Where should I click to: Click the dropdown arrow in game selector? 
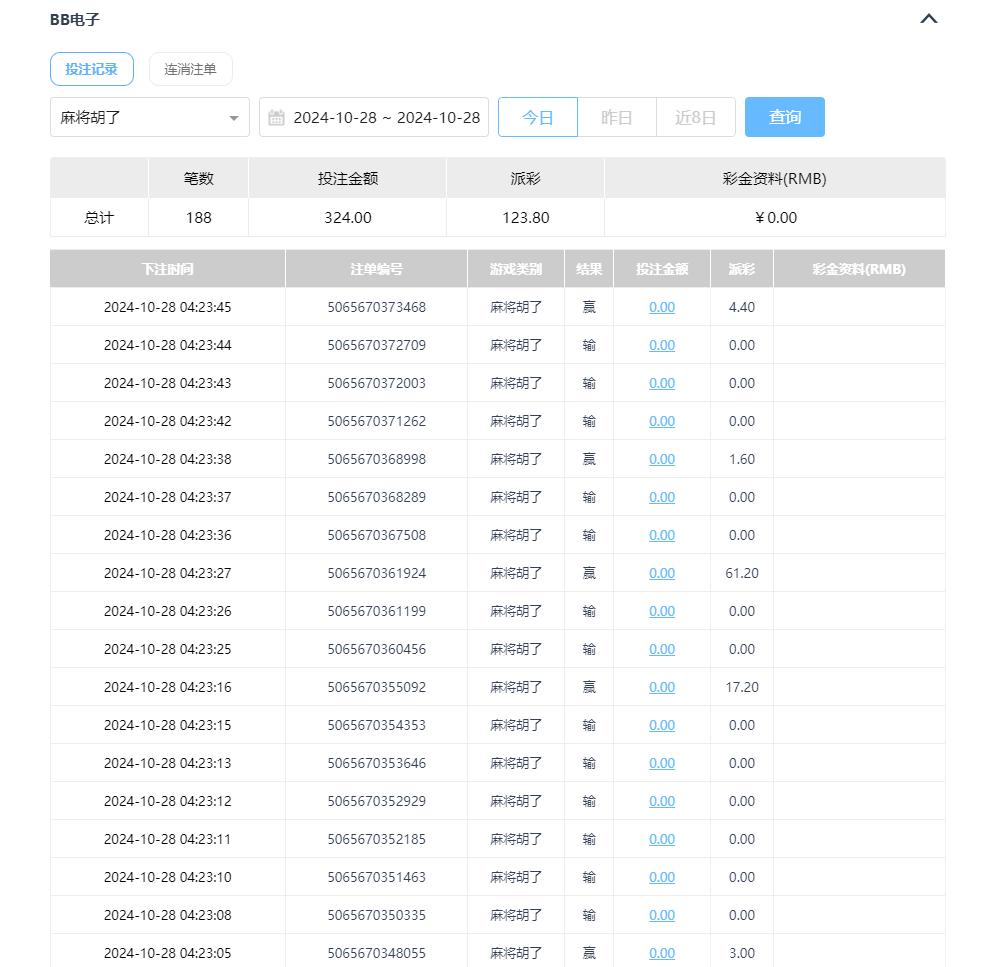tap(234, 118)
